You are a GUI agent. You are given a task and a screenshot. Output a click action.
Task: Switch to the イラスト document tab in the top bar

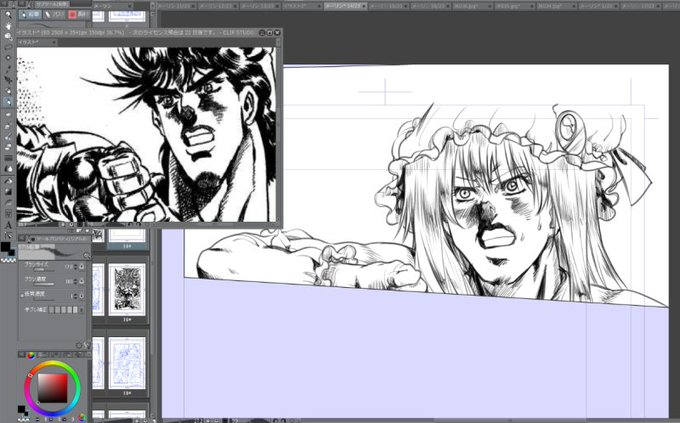click(x=300, y=6)
